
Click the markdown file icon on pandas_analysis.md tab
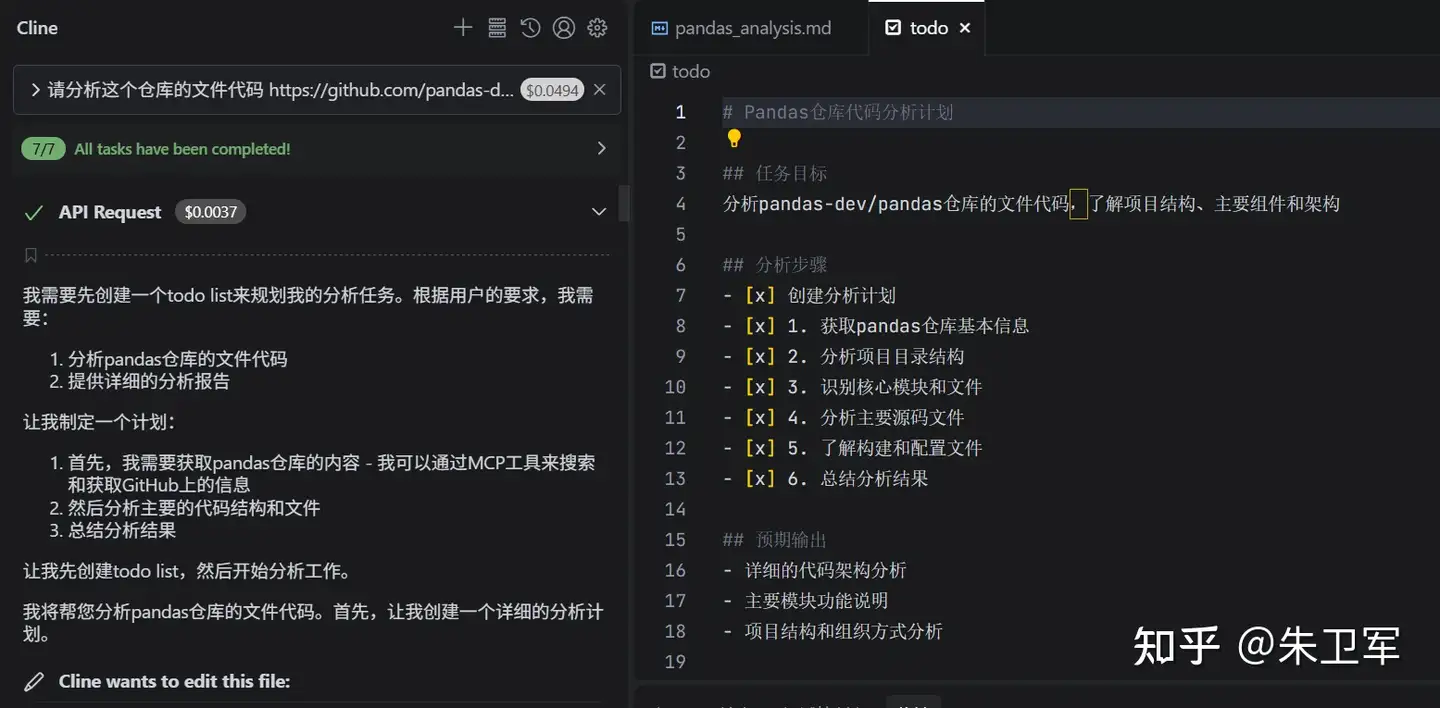coord(660,28)
